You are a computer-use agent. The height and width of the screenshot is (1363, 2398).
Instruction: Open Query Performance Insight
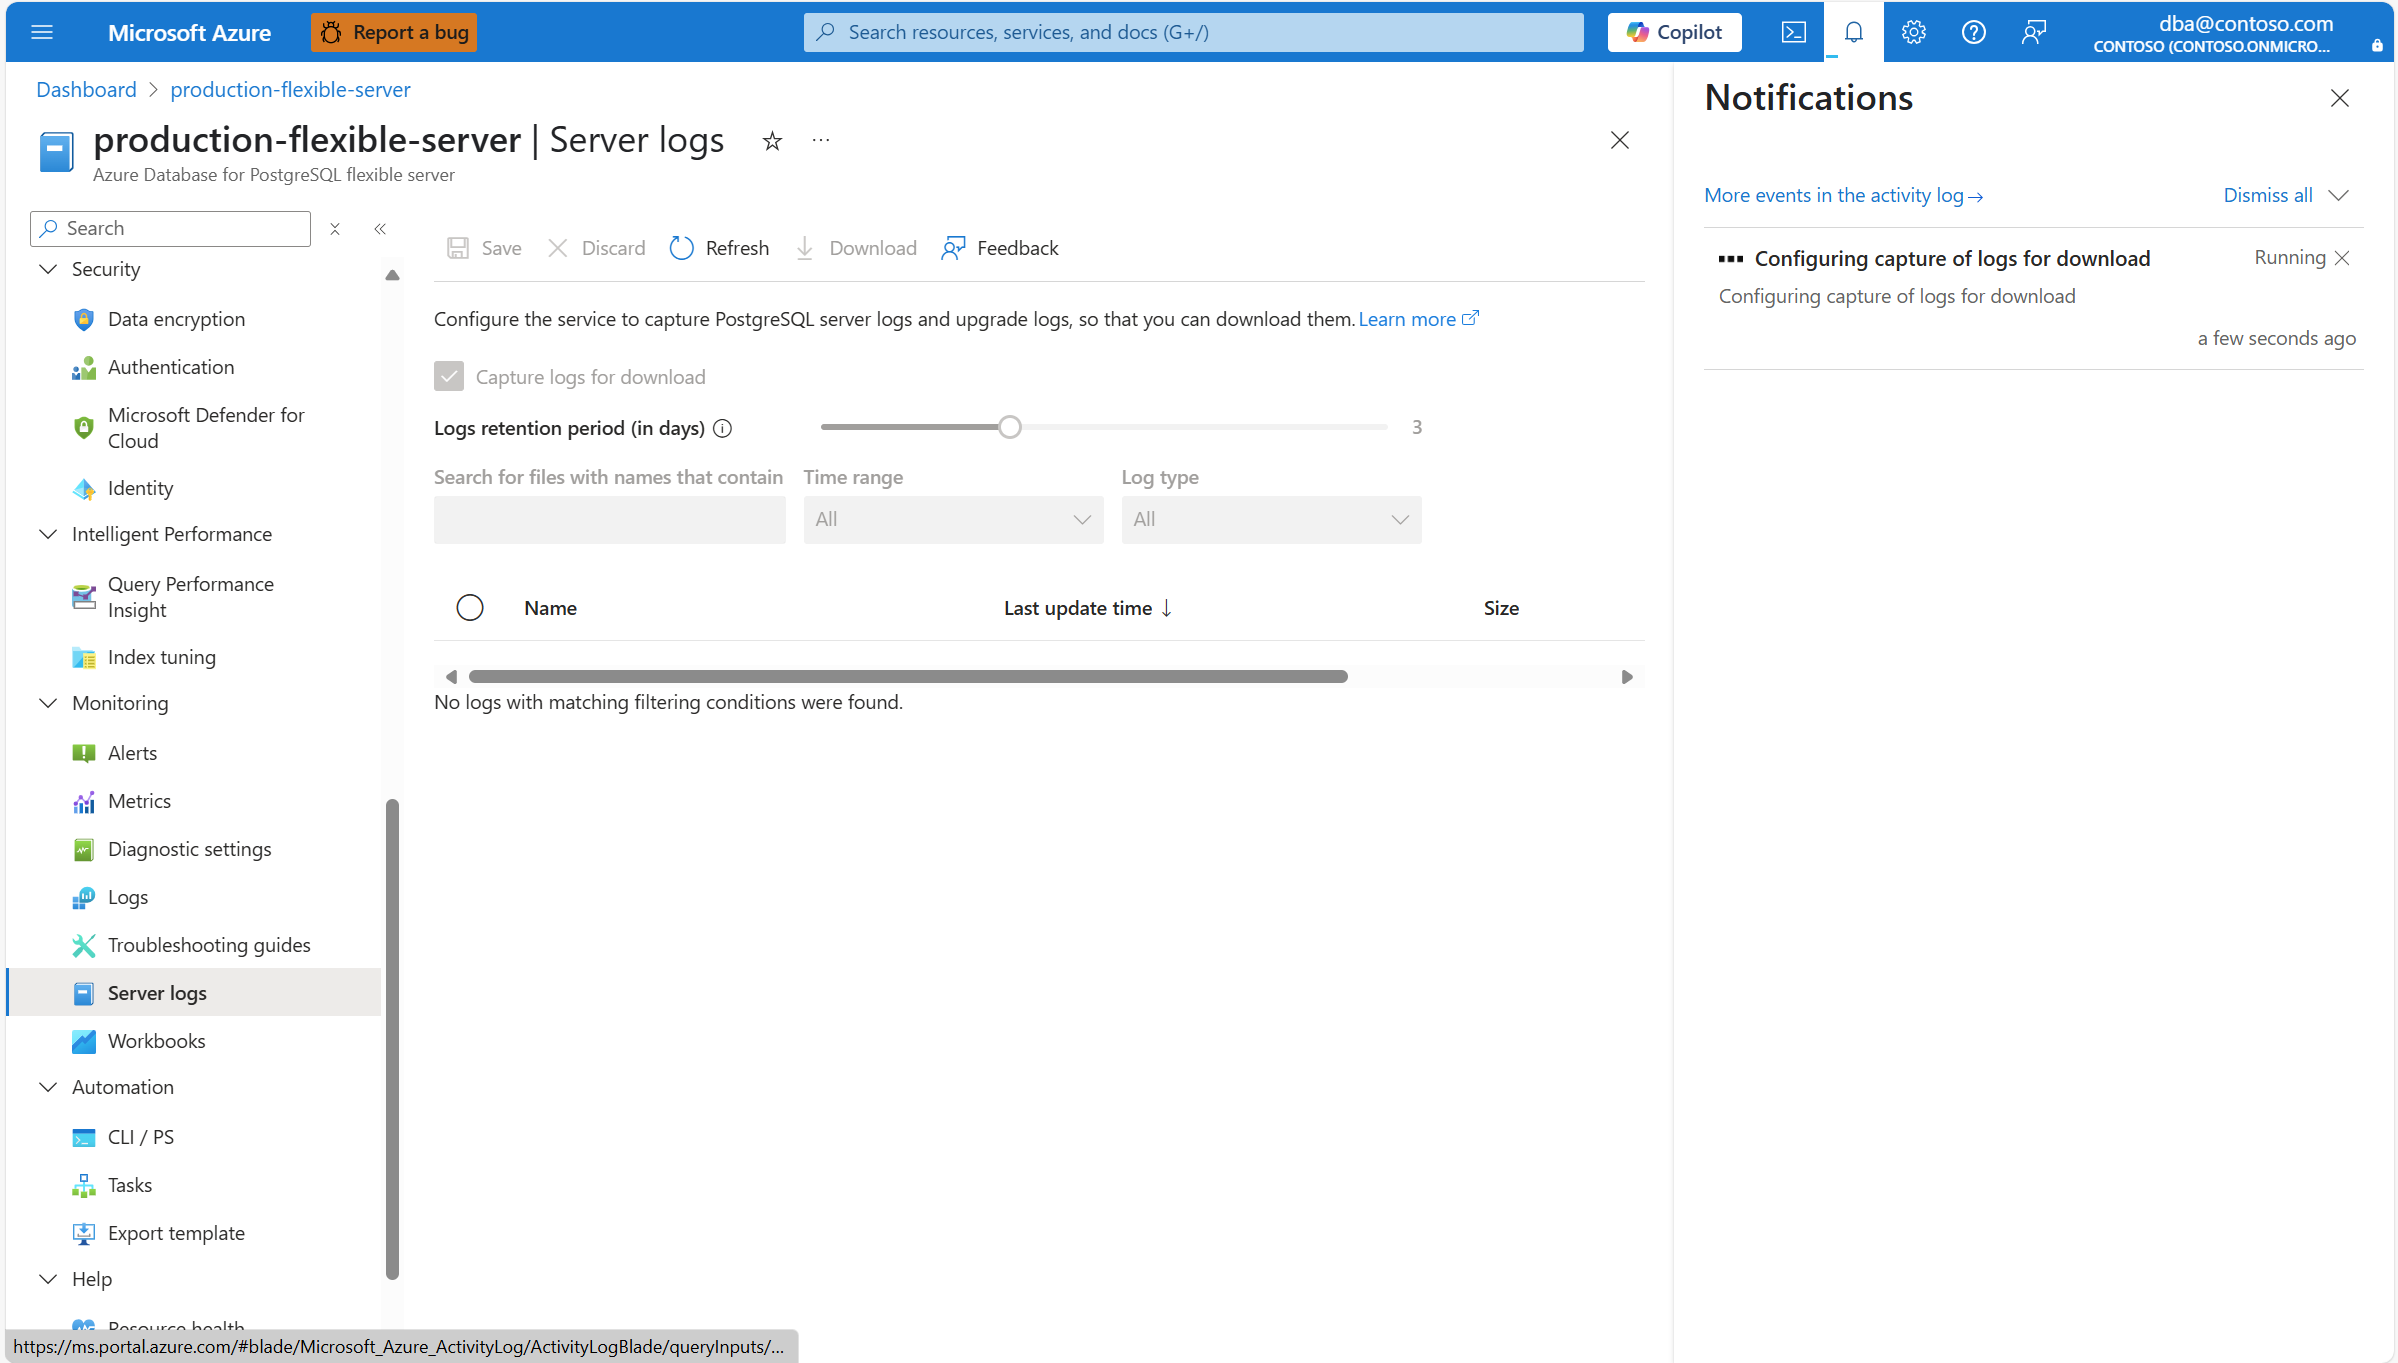(190, 597)
